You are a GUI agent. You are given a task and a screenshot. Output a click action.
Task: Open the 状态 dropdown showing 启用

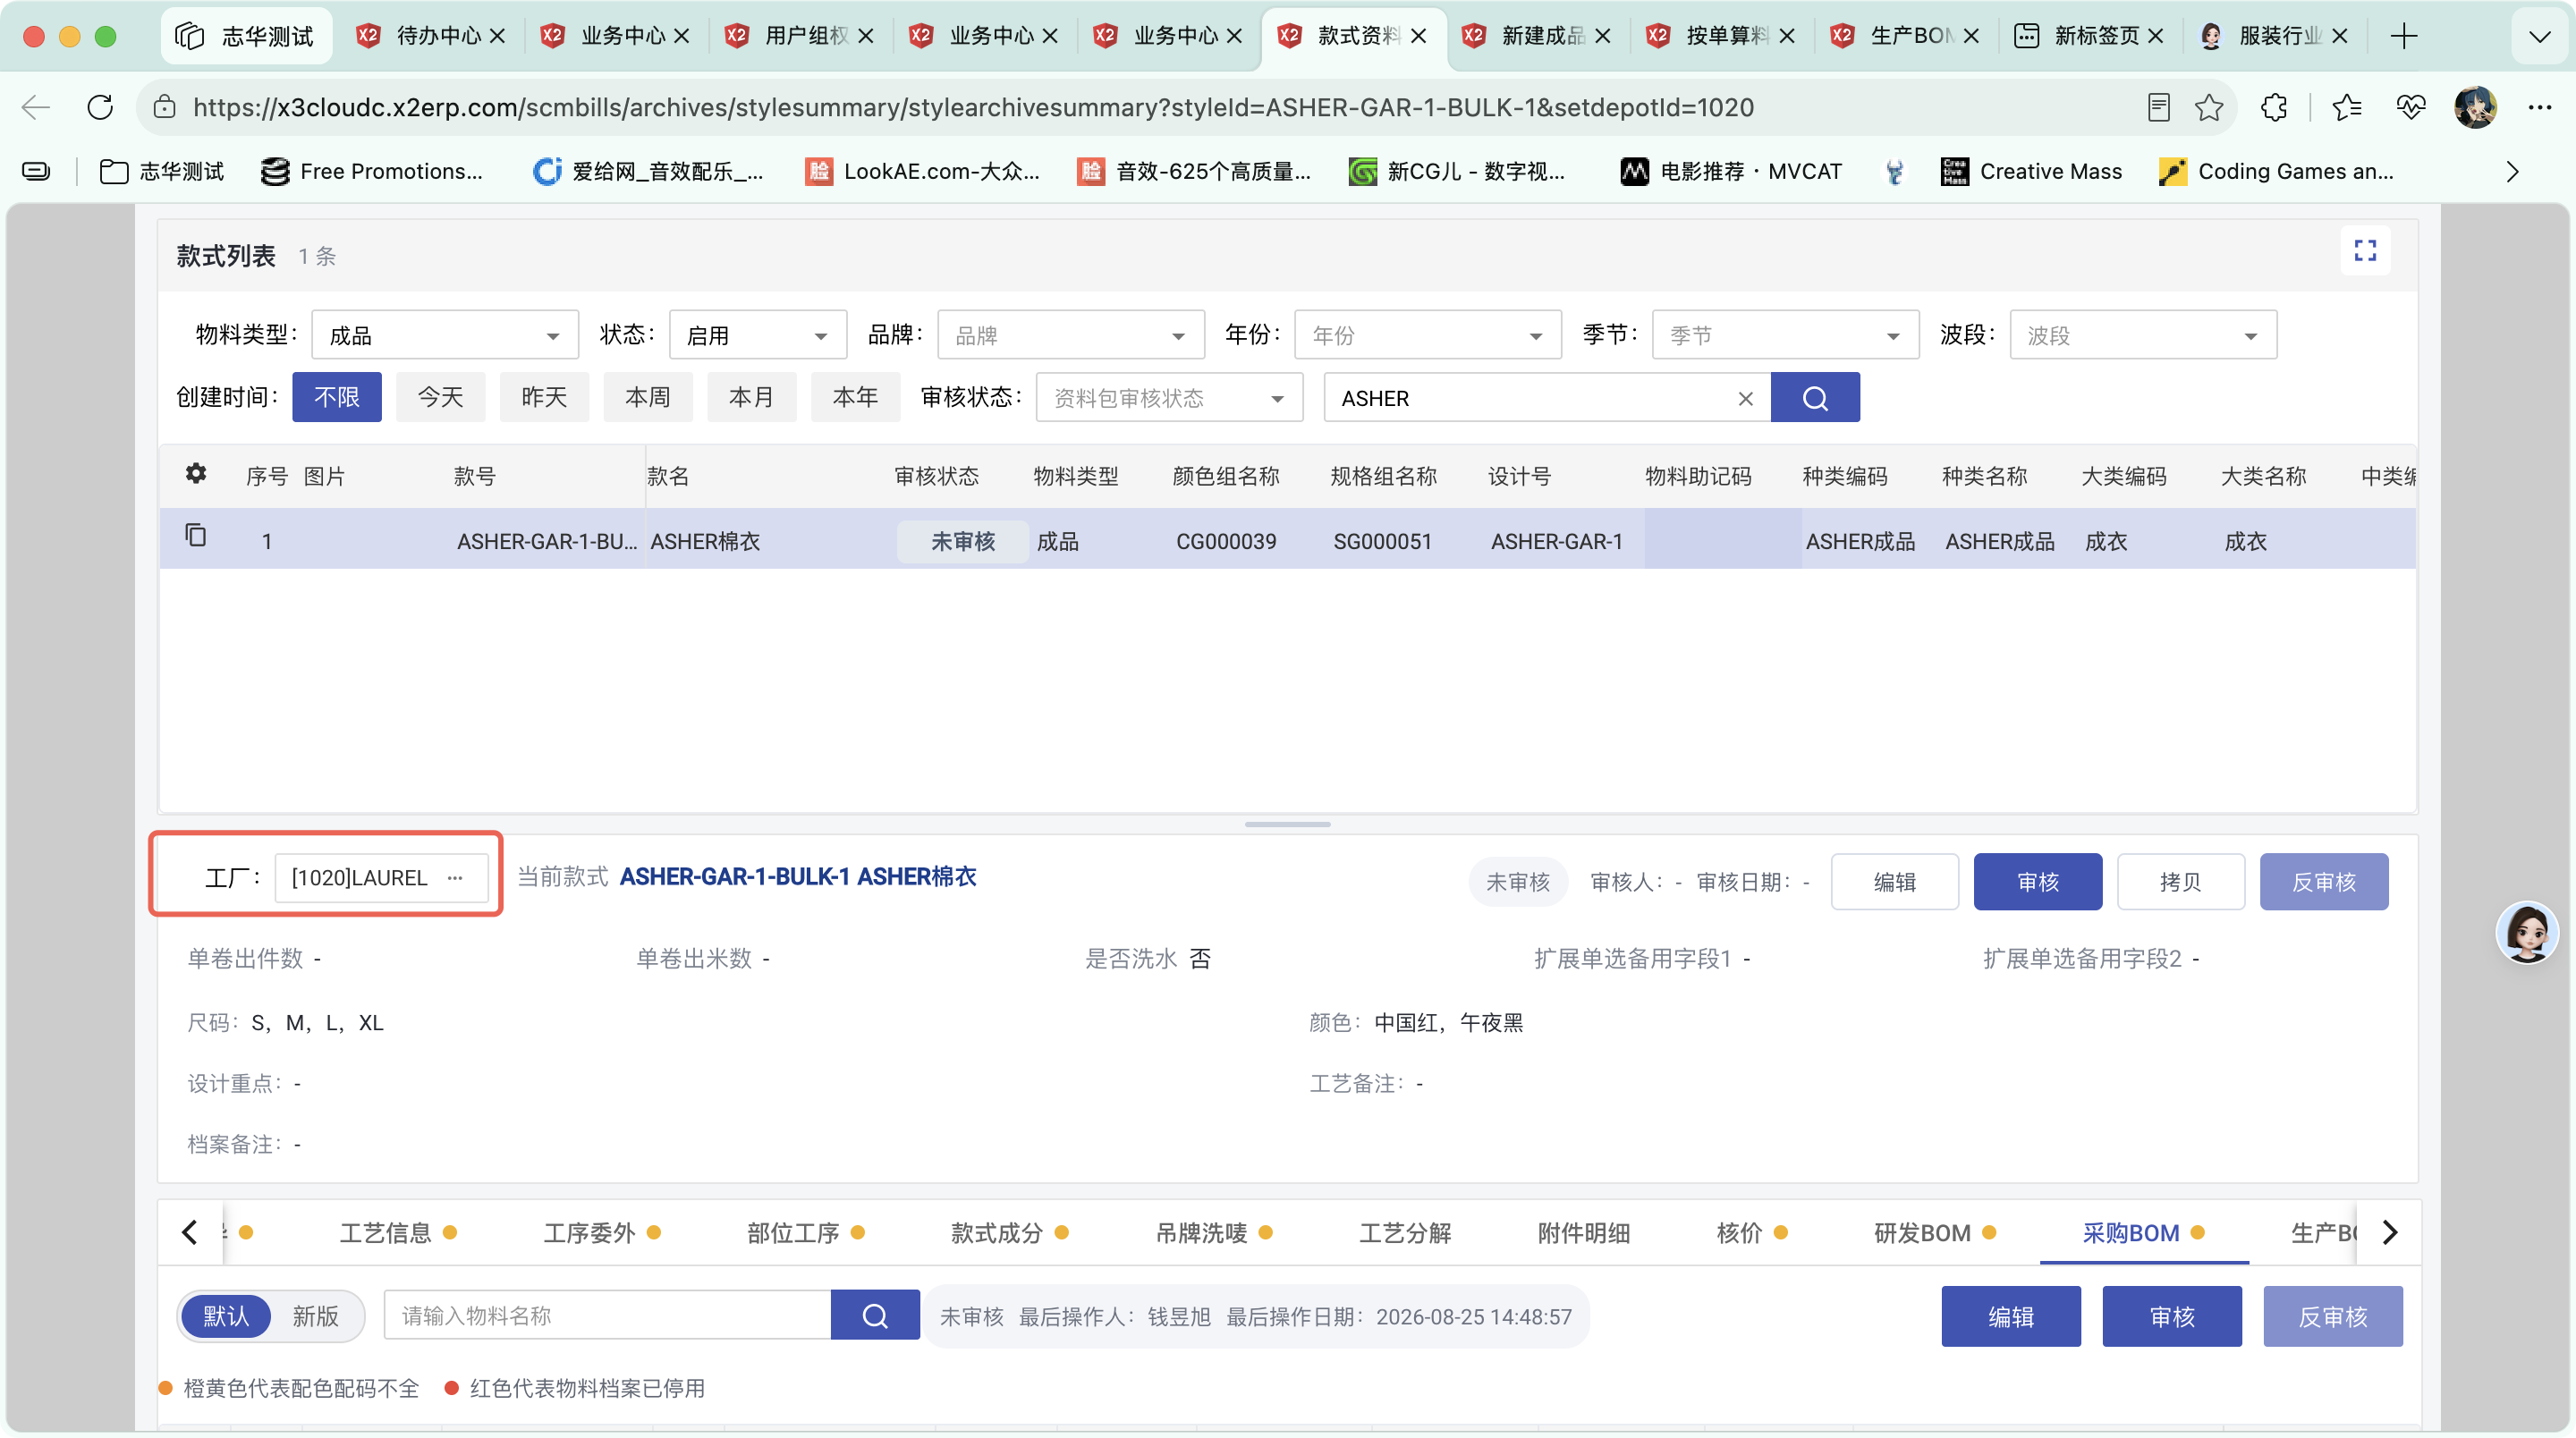pyautogui.click(x=758, y=335)
